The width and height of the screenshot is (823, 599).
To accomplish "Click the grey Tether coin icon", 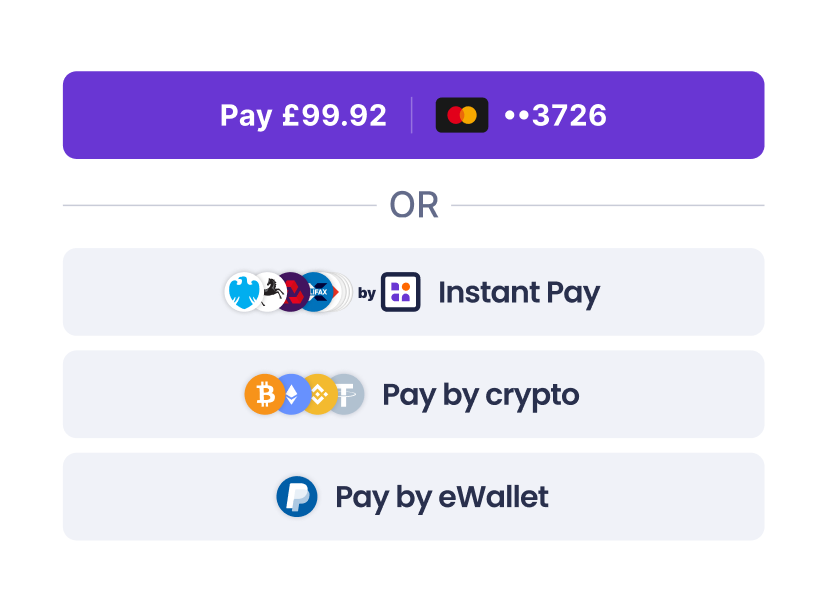I will 347,394.
